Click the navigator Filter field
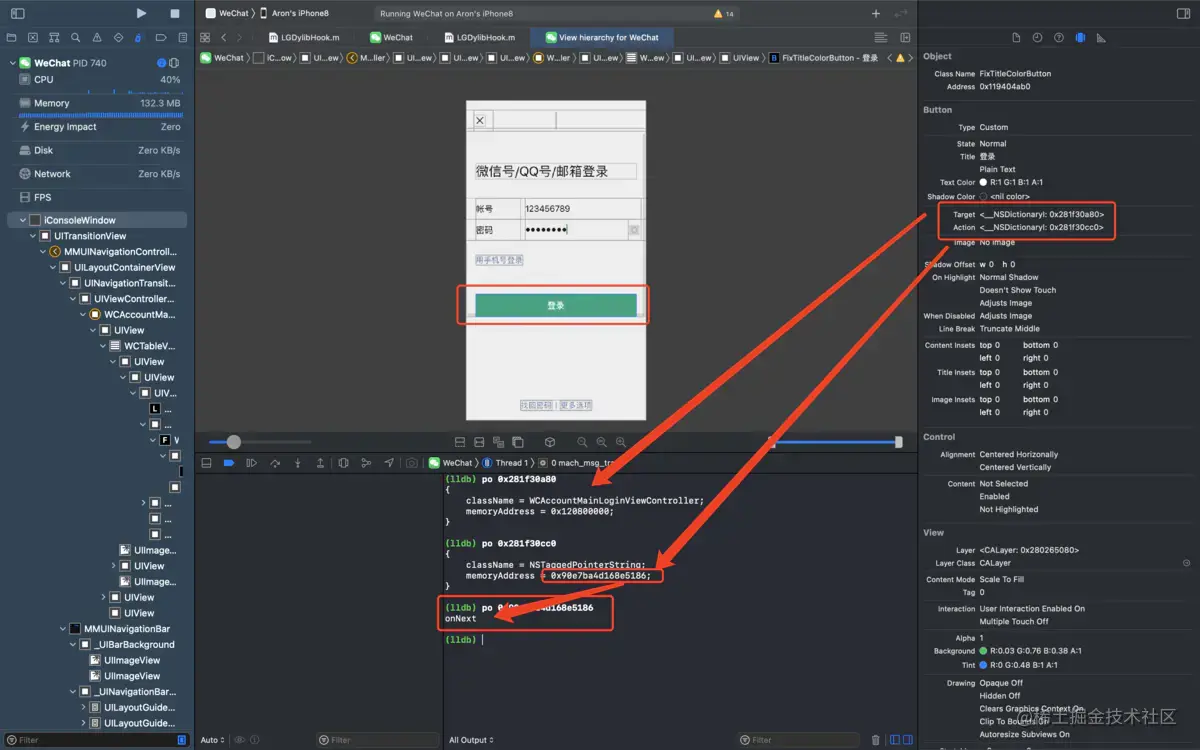The height and width of the screenshot is (750, 1200). 97,740
